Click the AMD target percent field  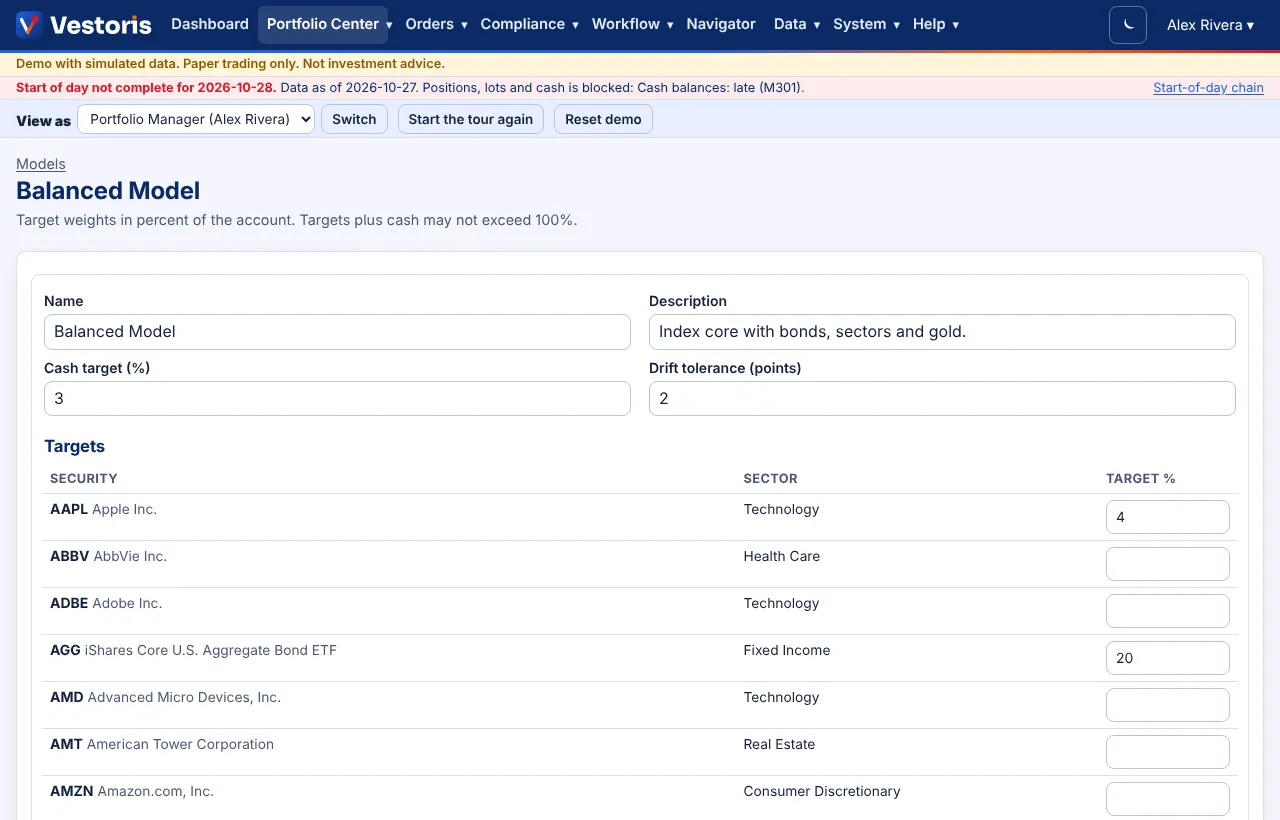1167,705
